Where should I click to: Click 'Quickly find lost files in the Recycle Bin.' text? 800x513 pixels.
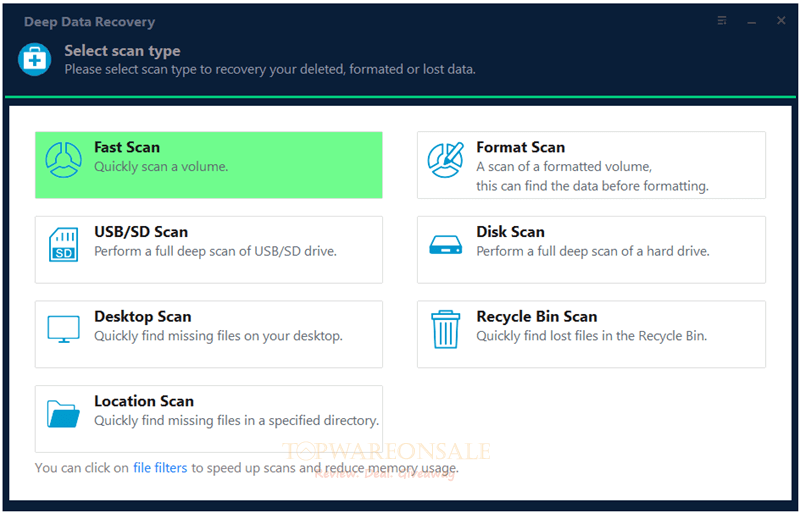592,336
